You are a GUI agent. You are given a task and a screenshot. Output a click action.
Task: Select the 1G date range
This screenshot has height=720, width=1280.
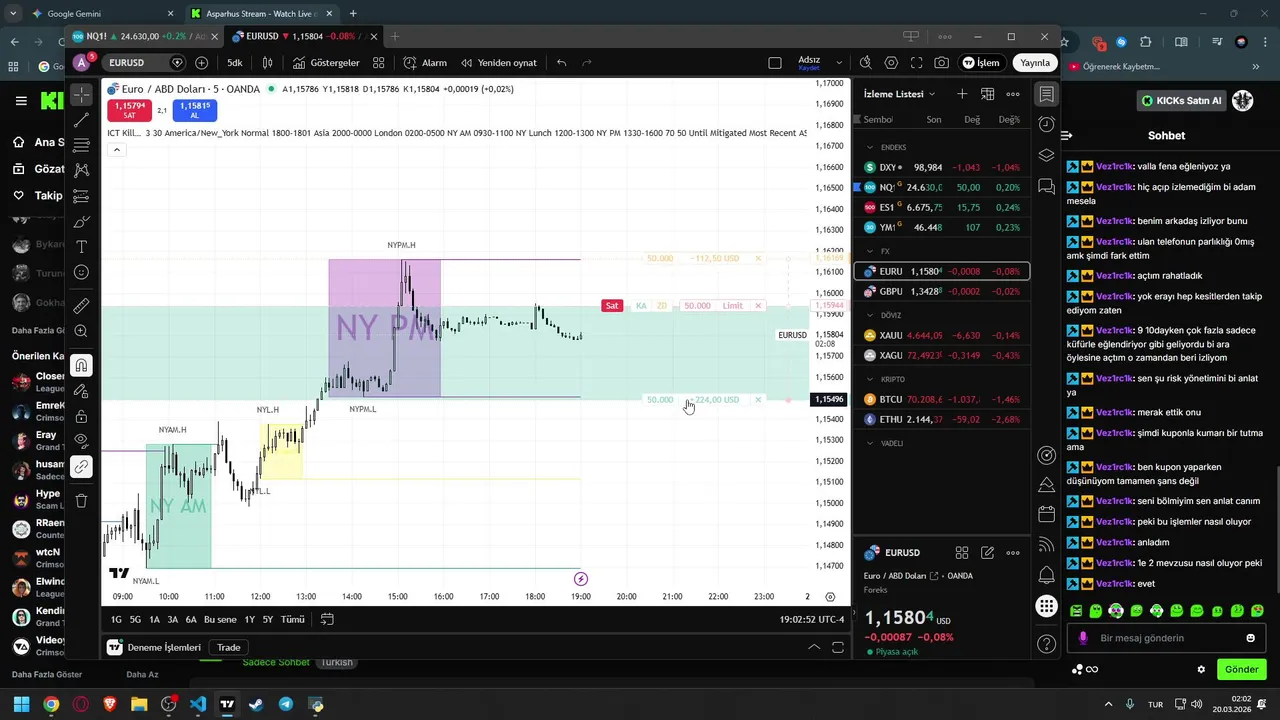pyautogui.click(x=116, y=619)
